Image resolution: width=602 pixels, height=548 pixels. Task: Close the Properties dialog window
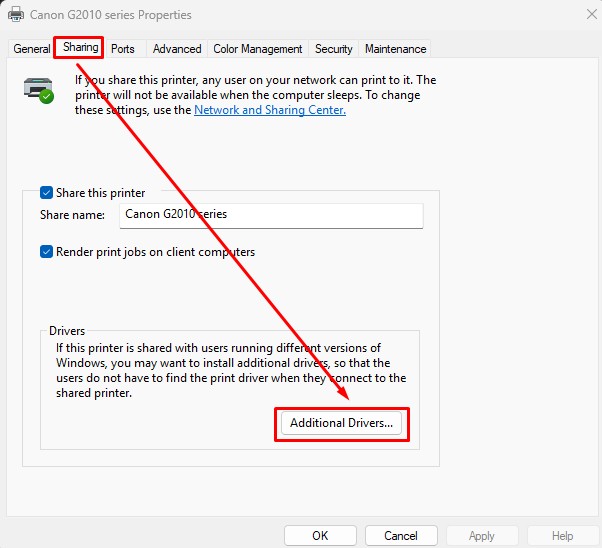pyautogui.click(x=592, y=15)
